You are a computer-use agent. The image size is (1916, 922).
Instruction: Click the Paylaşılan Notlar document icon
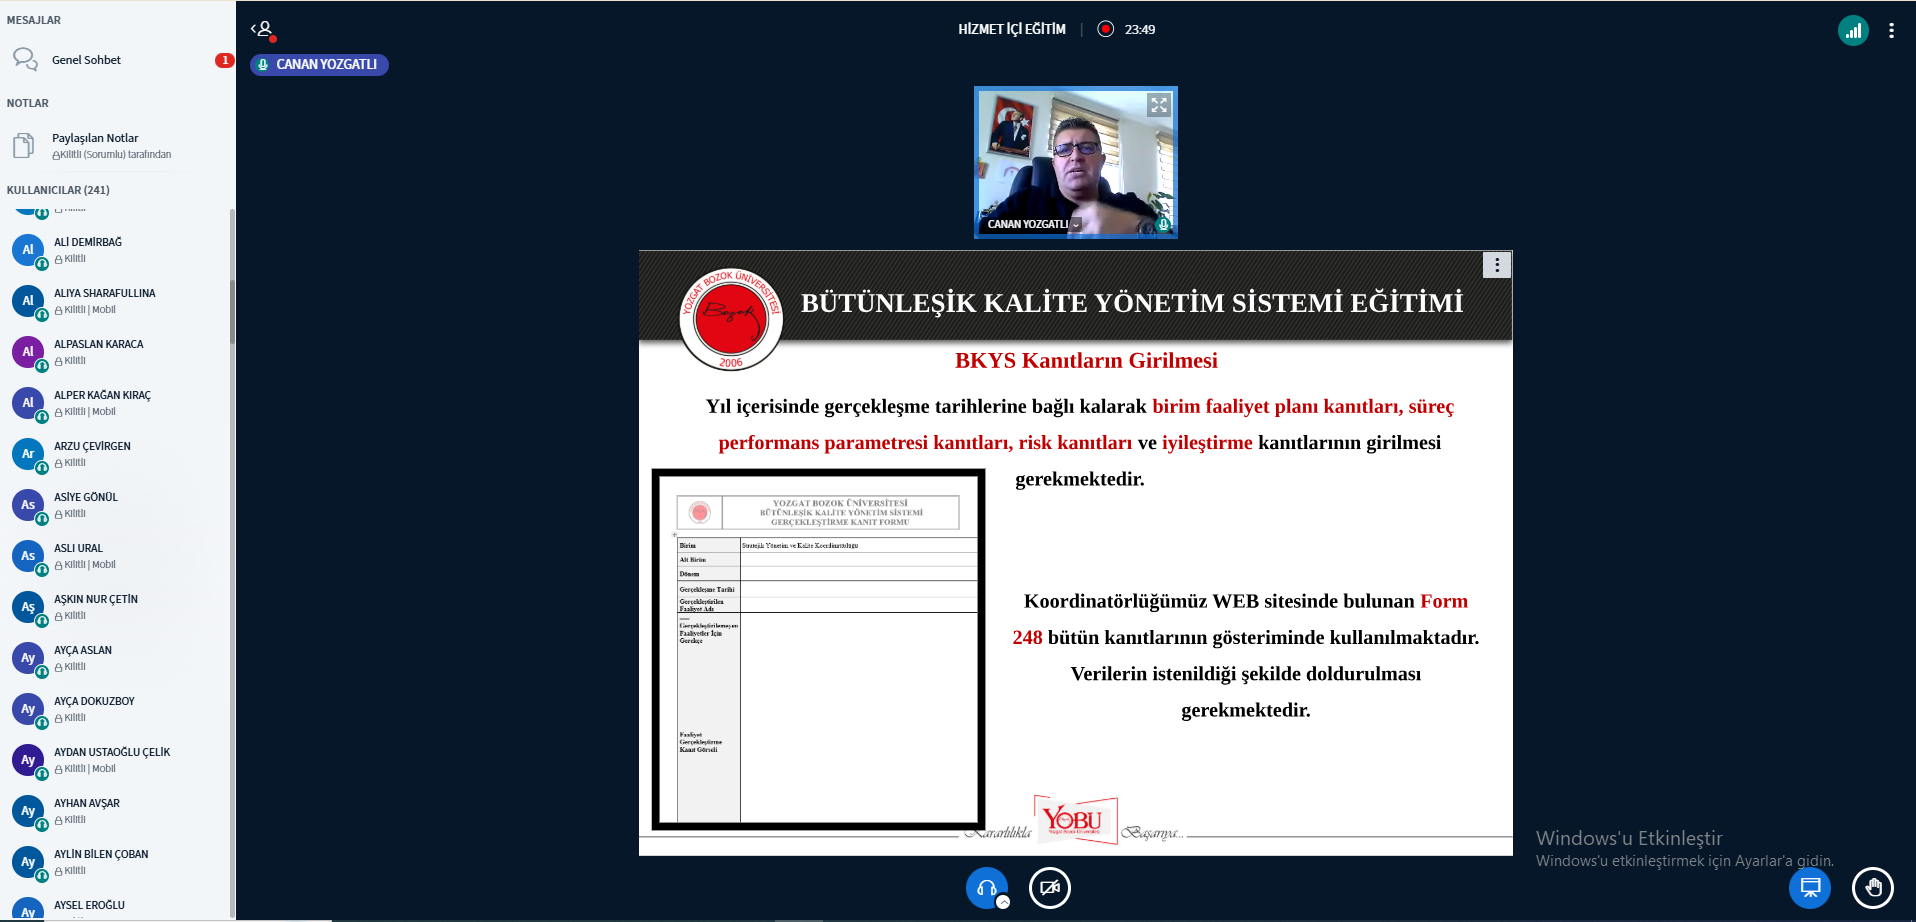pyautogui.click(x=23, y=146)
